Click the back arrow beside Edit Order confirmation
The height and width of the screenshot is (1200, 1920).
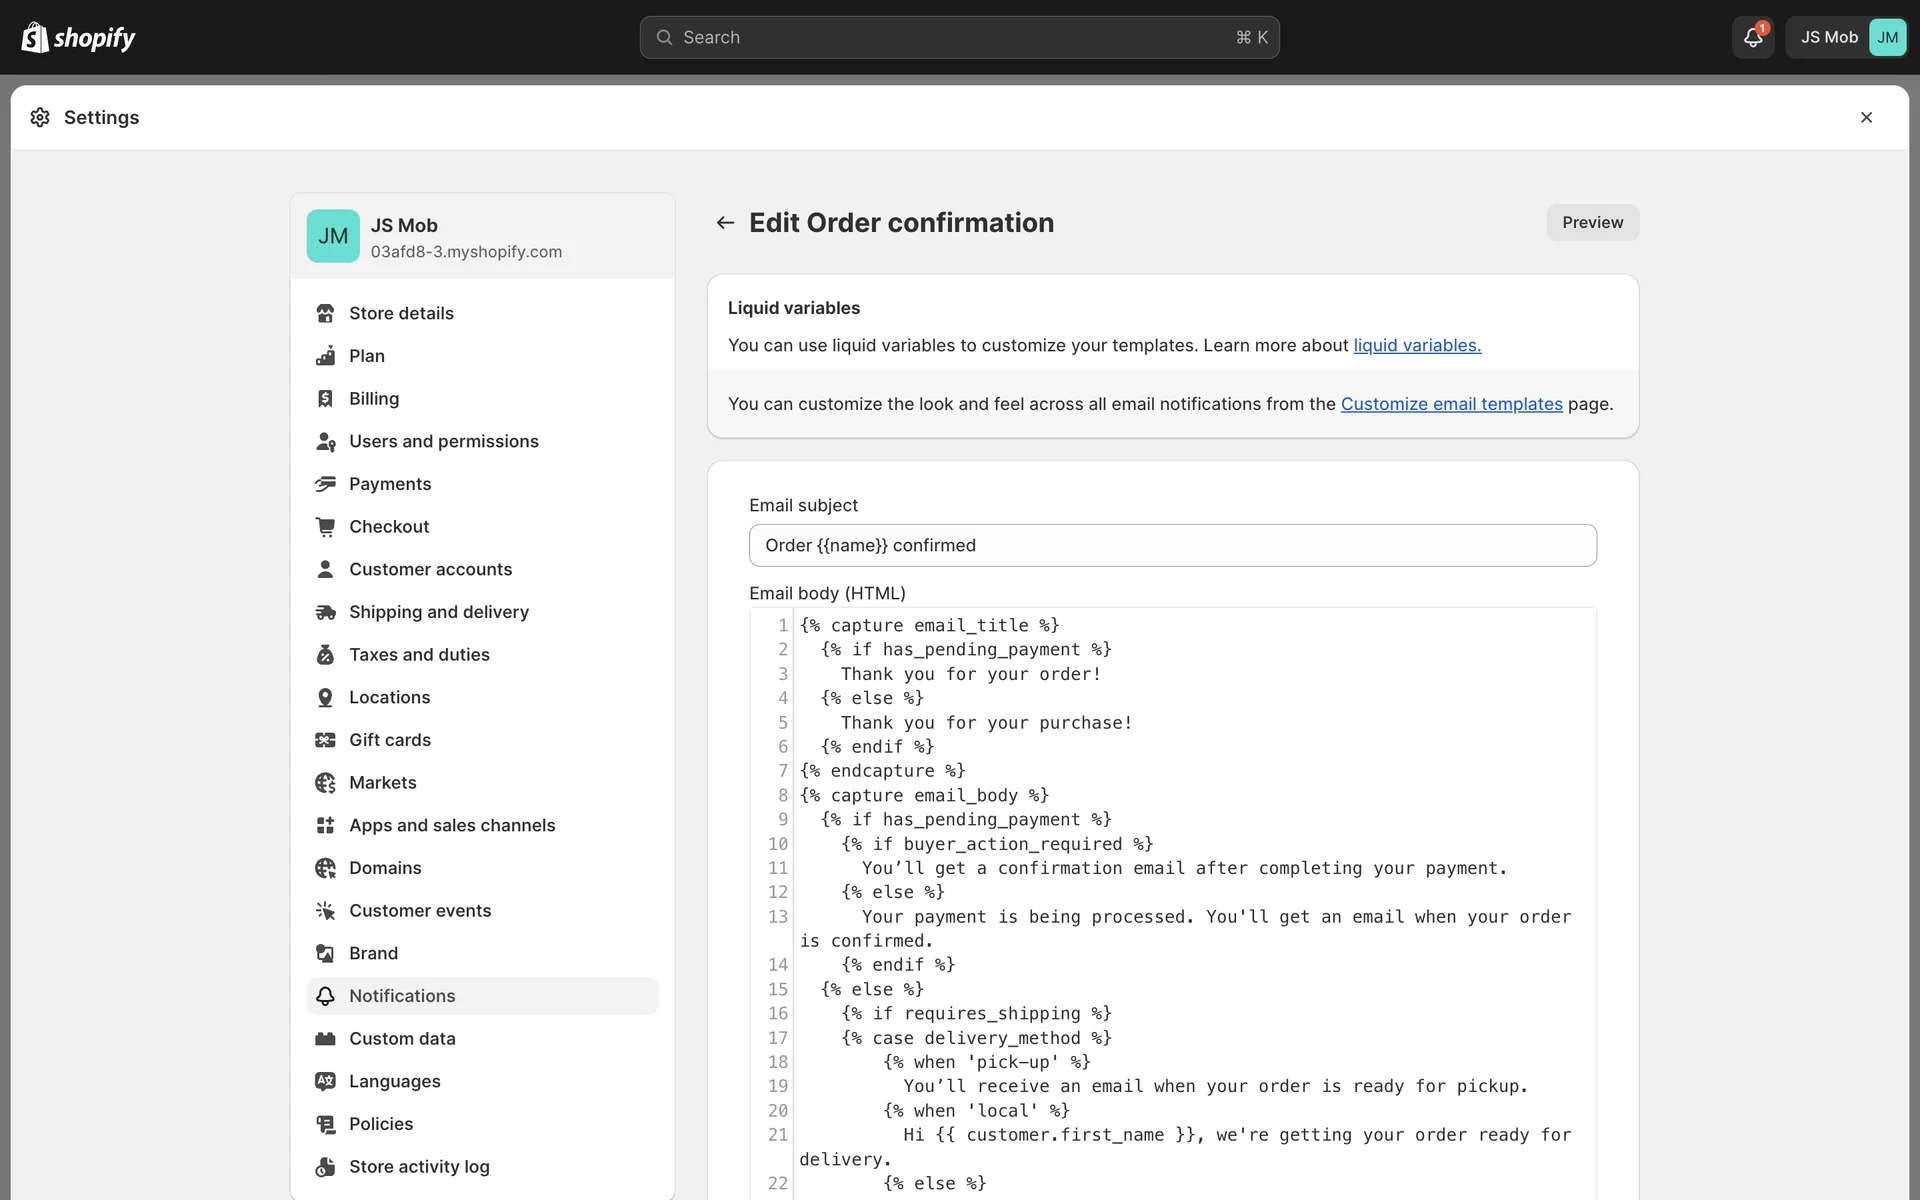click(725, 222)
